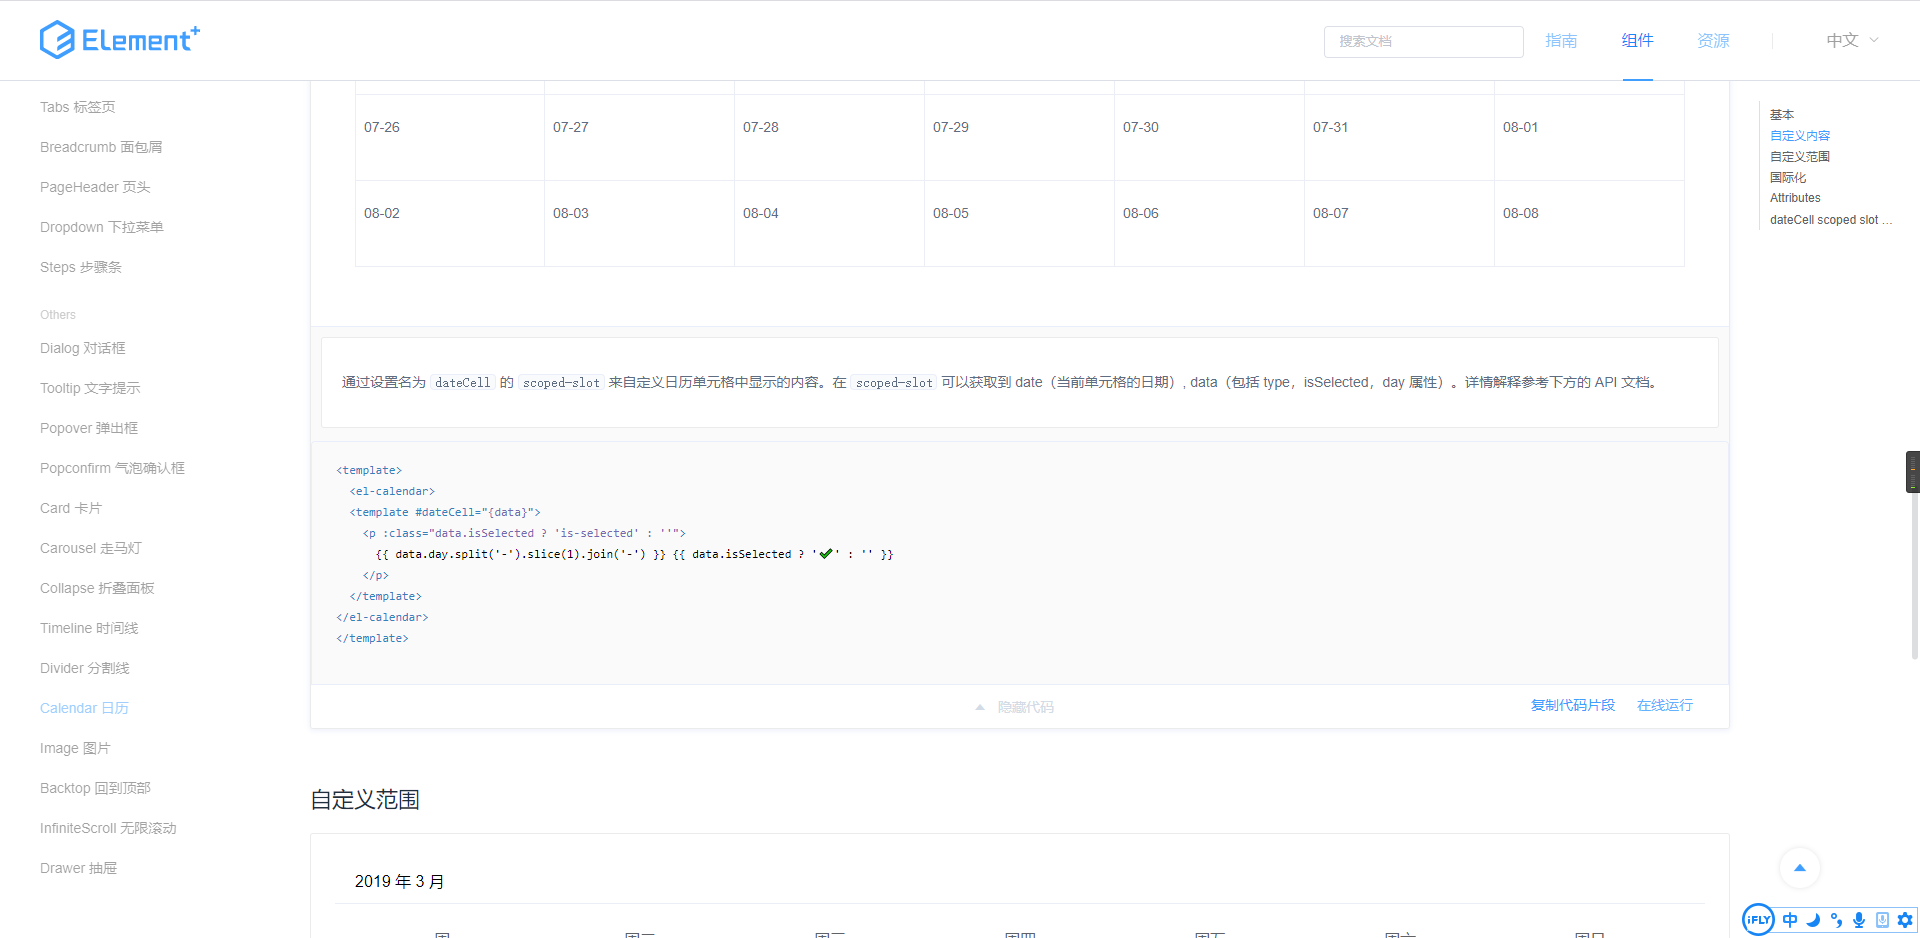
Task: Select the 组件 components tab
Action: pyautogui.click(x=1638, y=41)
